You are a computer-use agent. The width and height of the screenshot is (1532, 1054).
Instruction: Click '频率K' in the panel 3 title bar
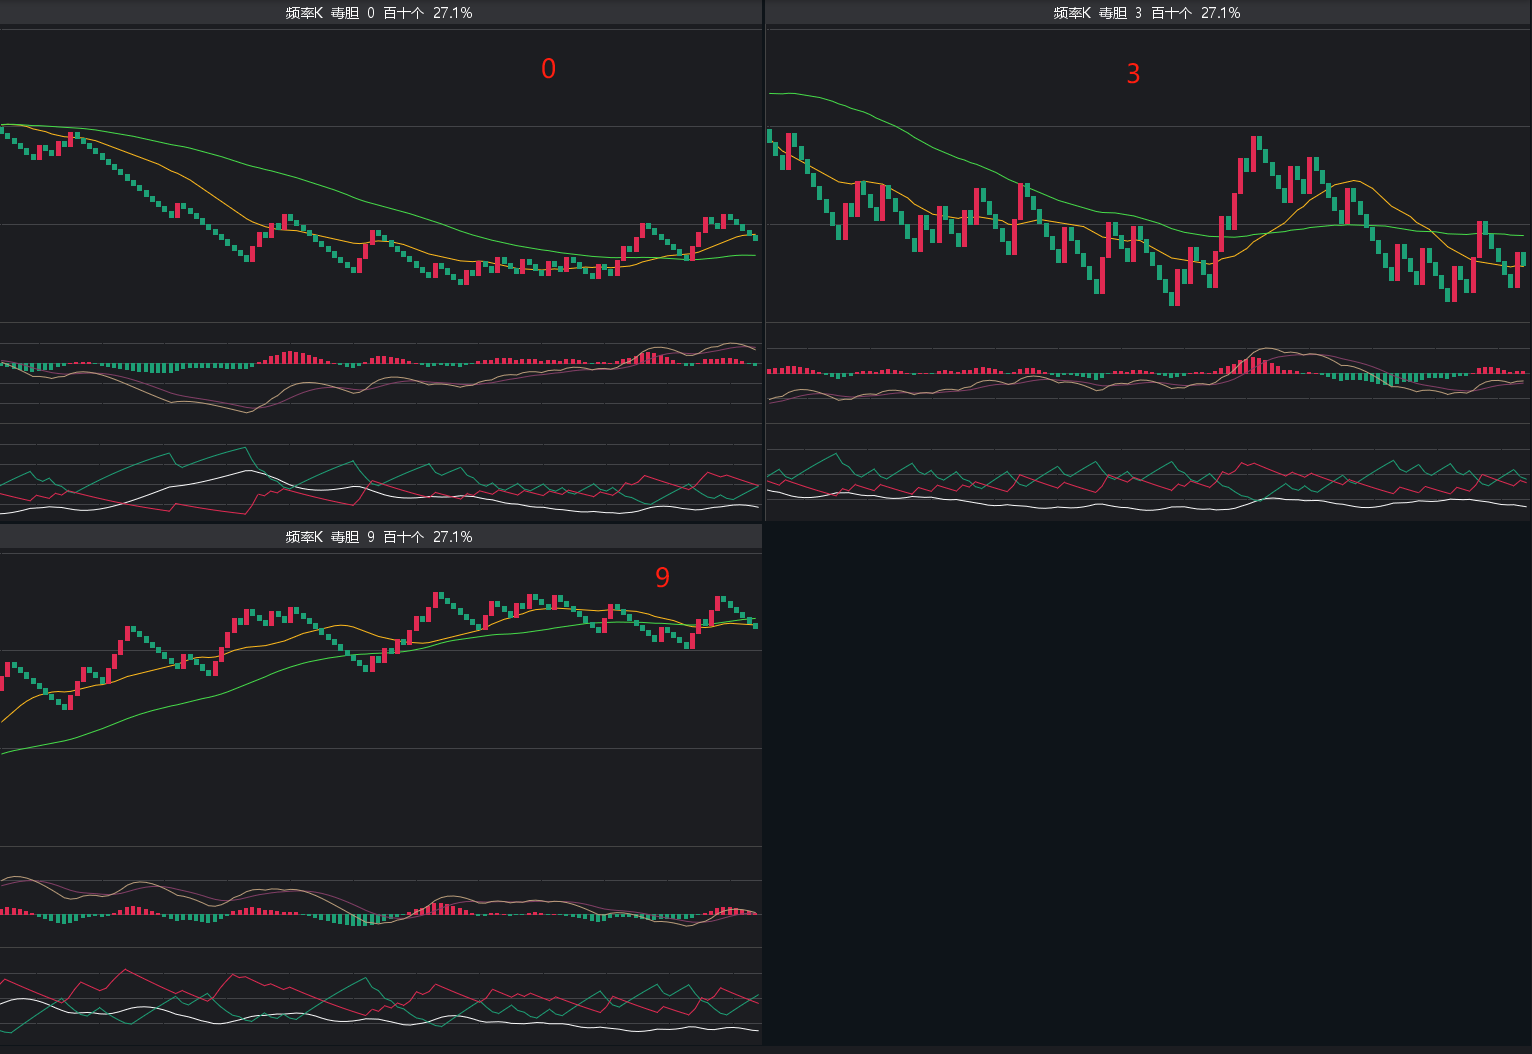pyautogui.click(x=1072, y=13)
